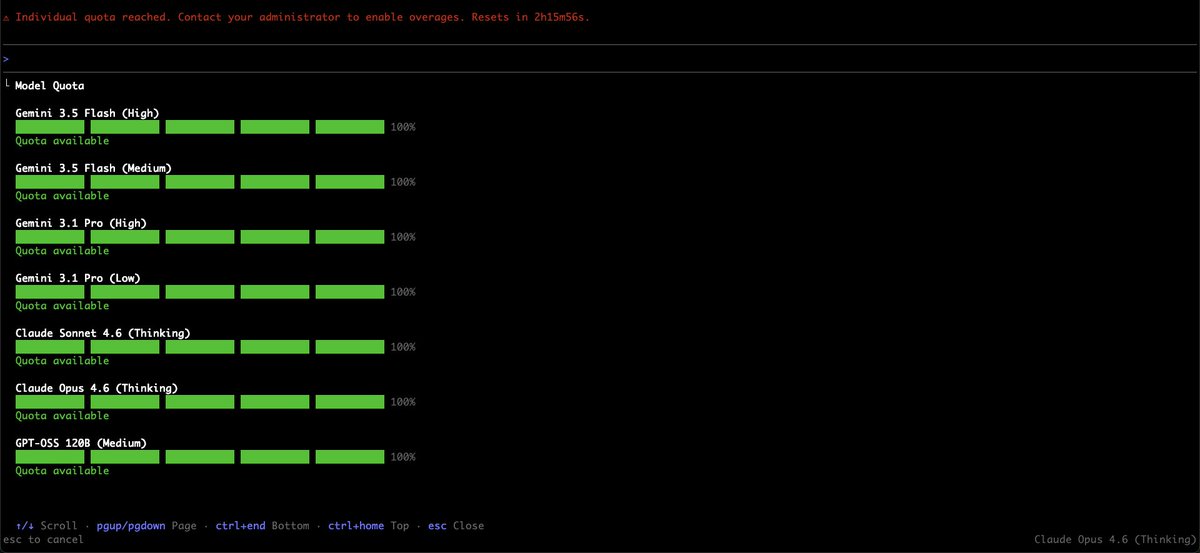The width and height of the screenshot is (1200, 553).
Task: Click Quota available under Gemini 3.5 Flash (High)
Action: coord(62,141)
